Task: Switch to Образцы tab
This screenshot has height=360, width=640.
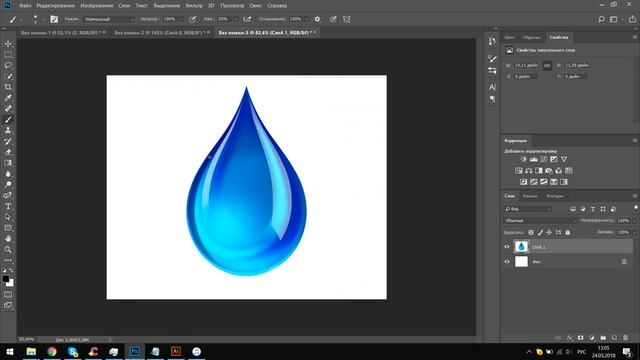Action: click(x=532, y=37)
